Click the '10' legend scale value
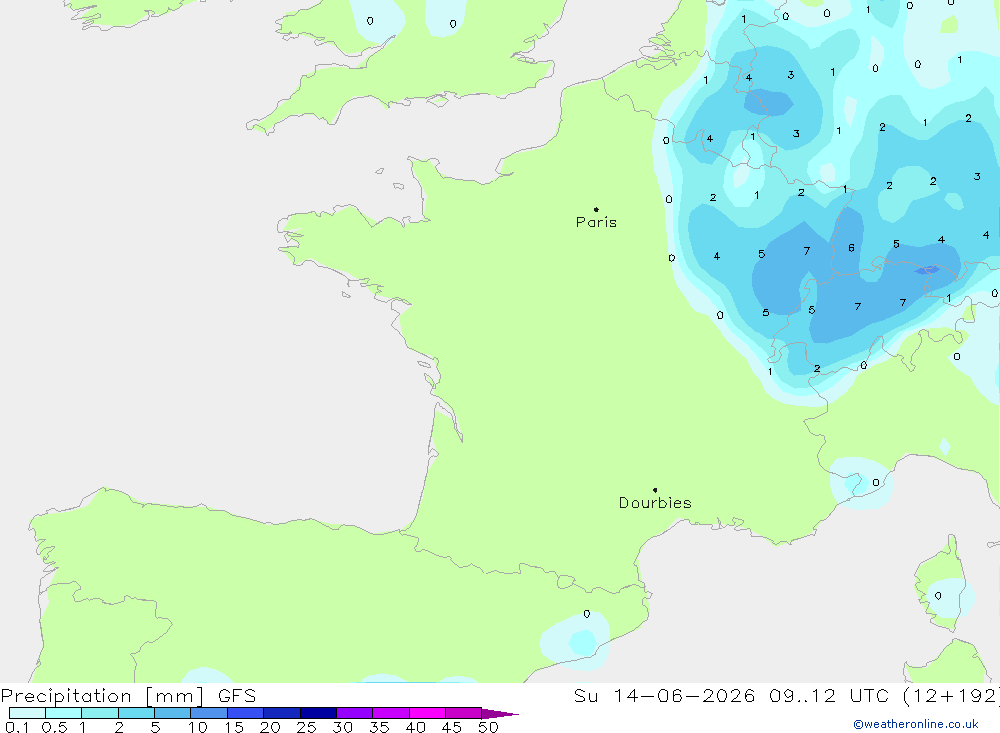This screenshot has width=1000, height=733. coord(198,727)
